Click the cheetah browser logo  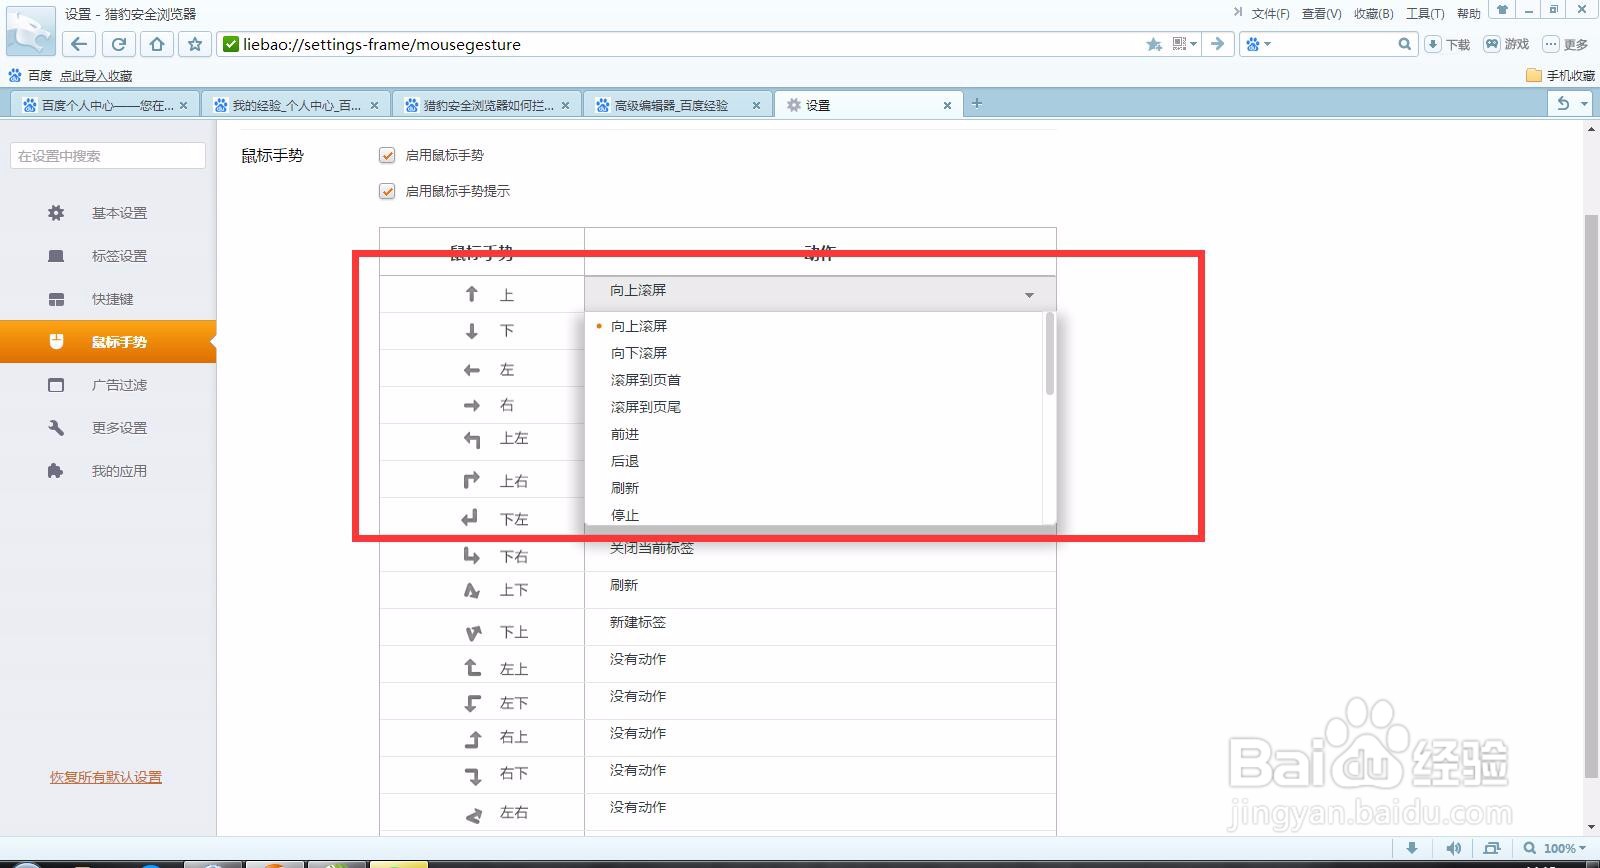pyautogui.click(x=30, y=31)
